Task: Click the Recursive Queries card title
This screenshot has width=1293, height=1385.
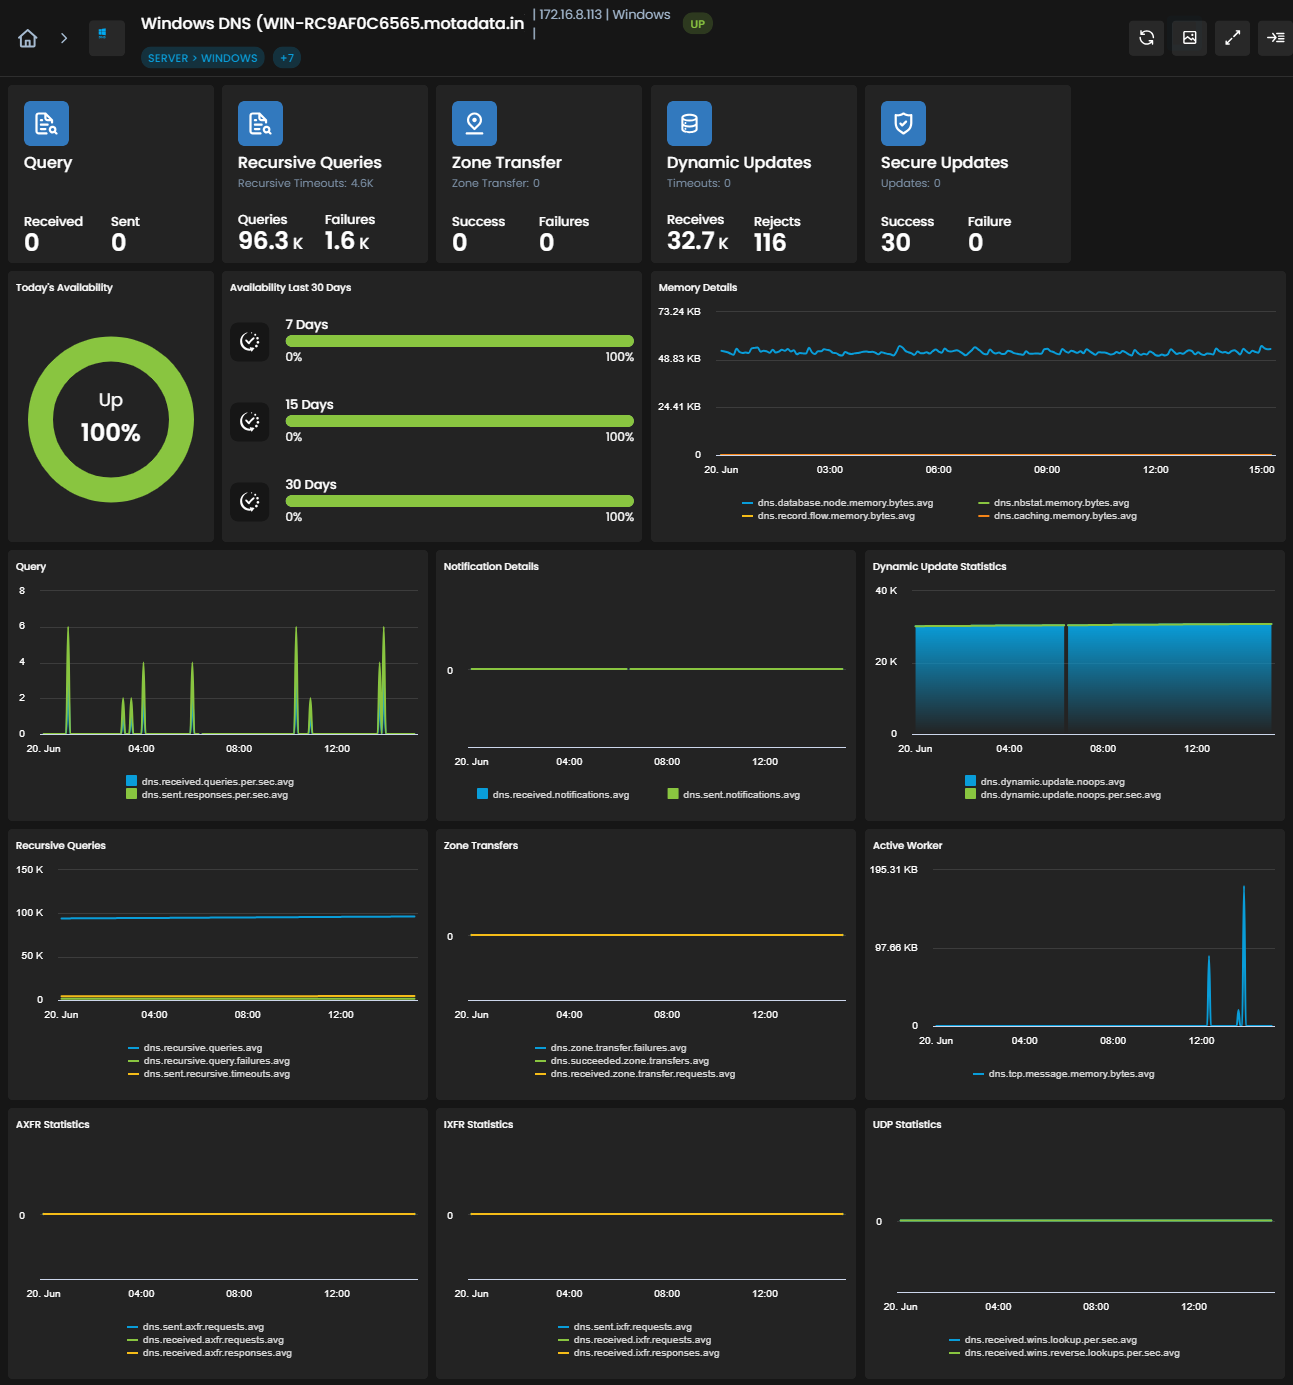Action: (310, 162)
